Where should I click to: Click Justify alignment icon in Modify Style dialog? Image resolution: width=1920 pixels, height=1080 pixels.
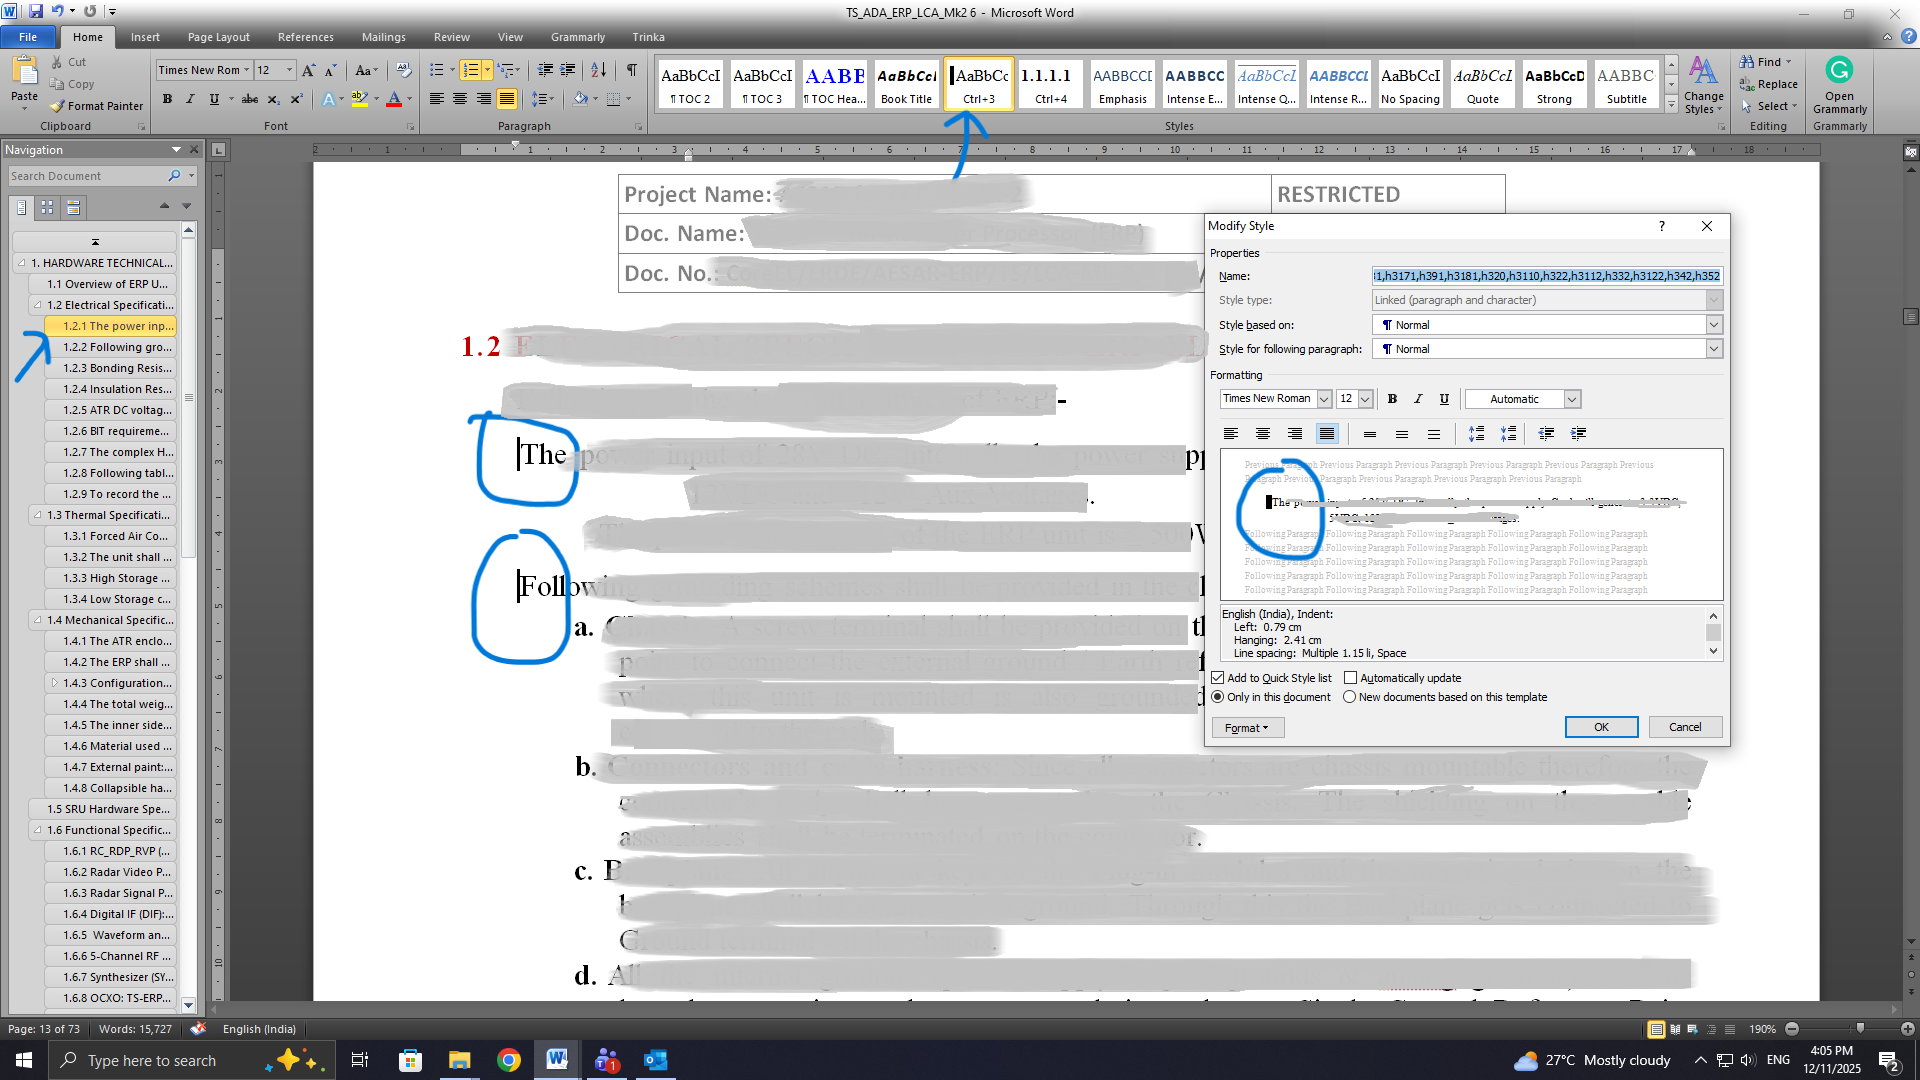click(x=1327, y=434)
